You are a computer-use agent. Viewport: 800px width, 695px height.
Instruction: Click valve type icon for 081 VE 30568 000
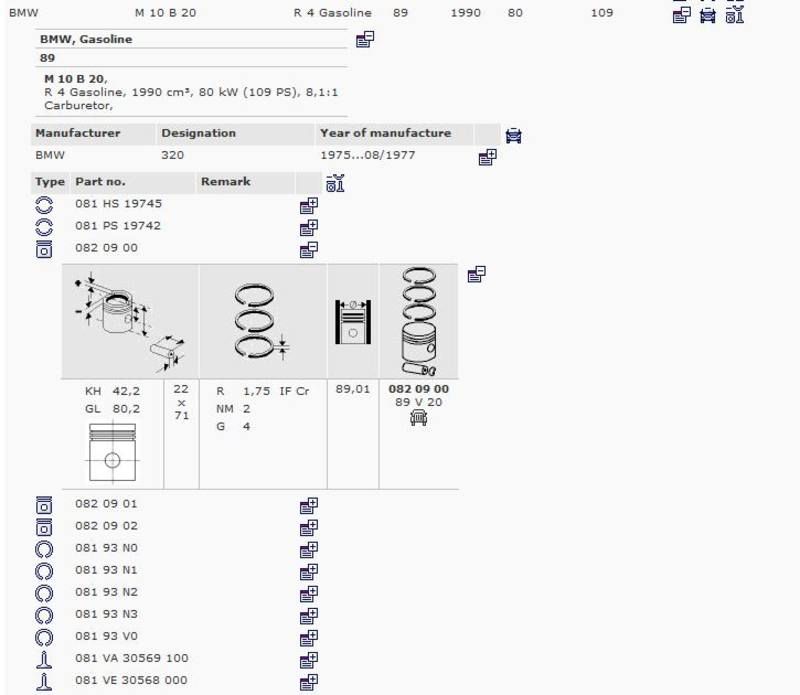[x=44, y=682]
